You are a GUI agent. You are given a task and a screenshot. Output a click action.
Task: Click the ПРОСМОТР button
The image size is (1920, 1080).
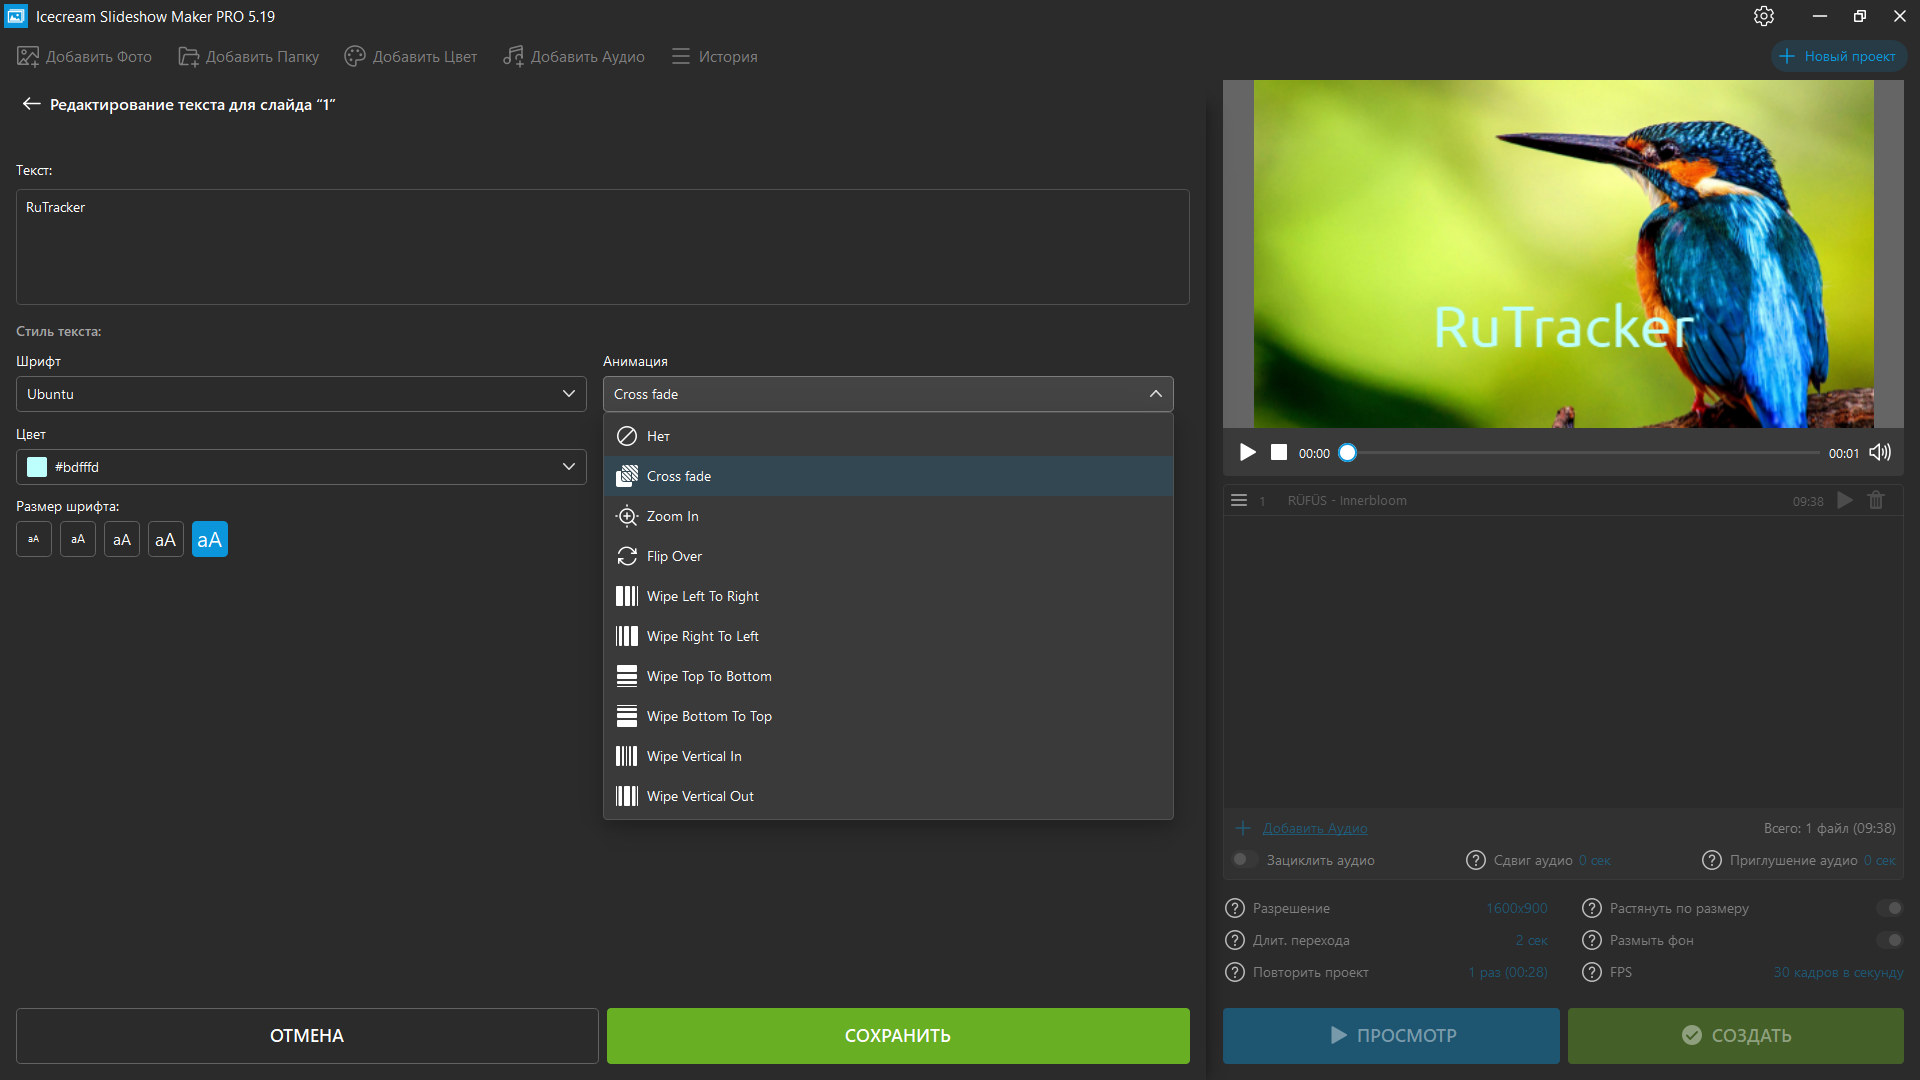[1391, 1036]
